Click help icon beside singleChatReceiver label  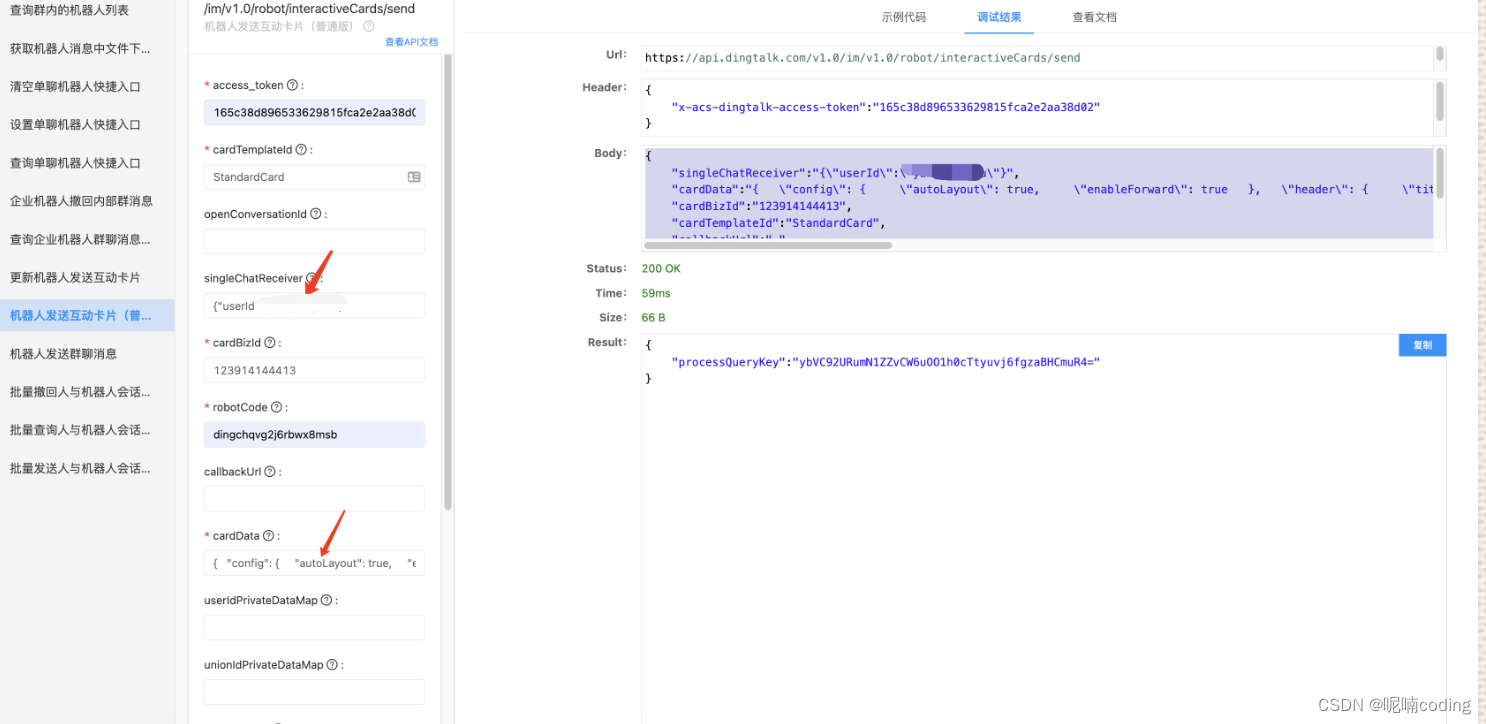tap(312, 279)
